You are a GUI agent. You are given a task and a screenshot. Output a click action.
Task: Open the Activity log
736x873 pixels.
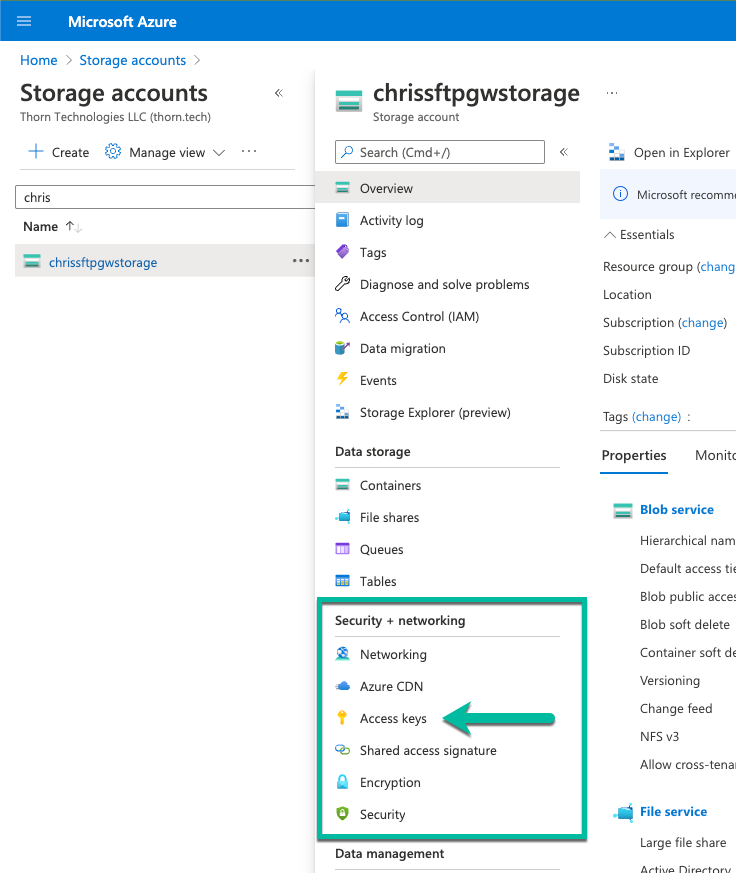[x=391, y=220]
